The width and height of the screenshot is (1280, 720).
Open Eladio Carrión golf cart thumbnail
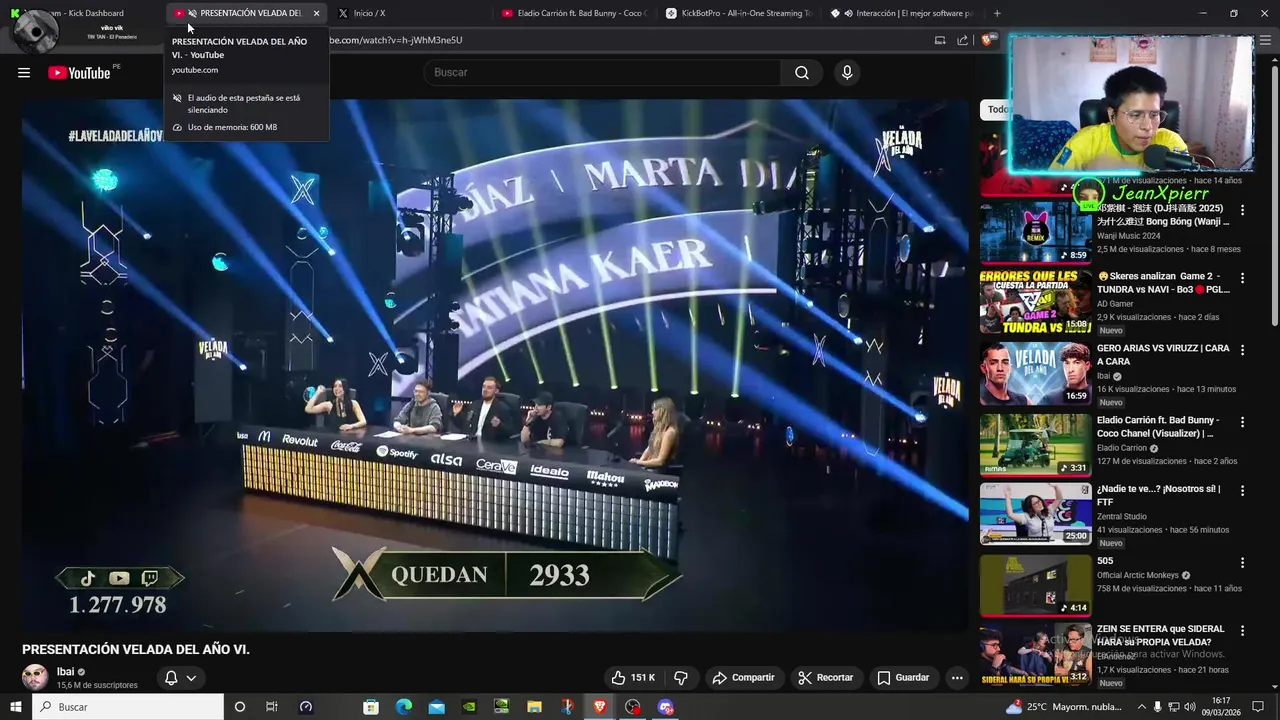click(x=1035, y=445)
